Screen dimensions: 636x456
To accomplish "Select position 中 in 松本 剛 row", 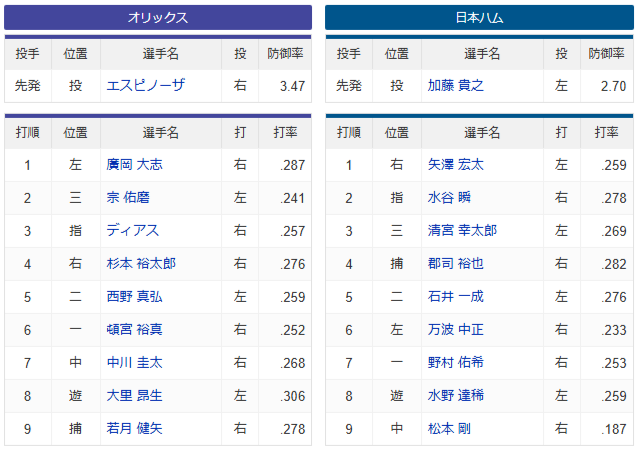I will 397,428.
